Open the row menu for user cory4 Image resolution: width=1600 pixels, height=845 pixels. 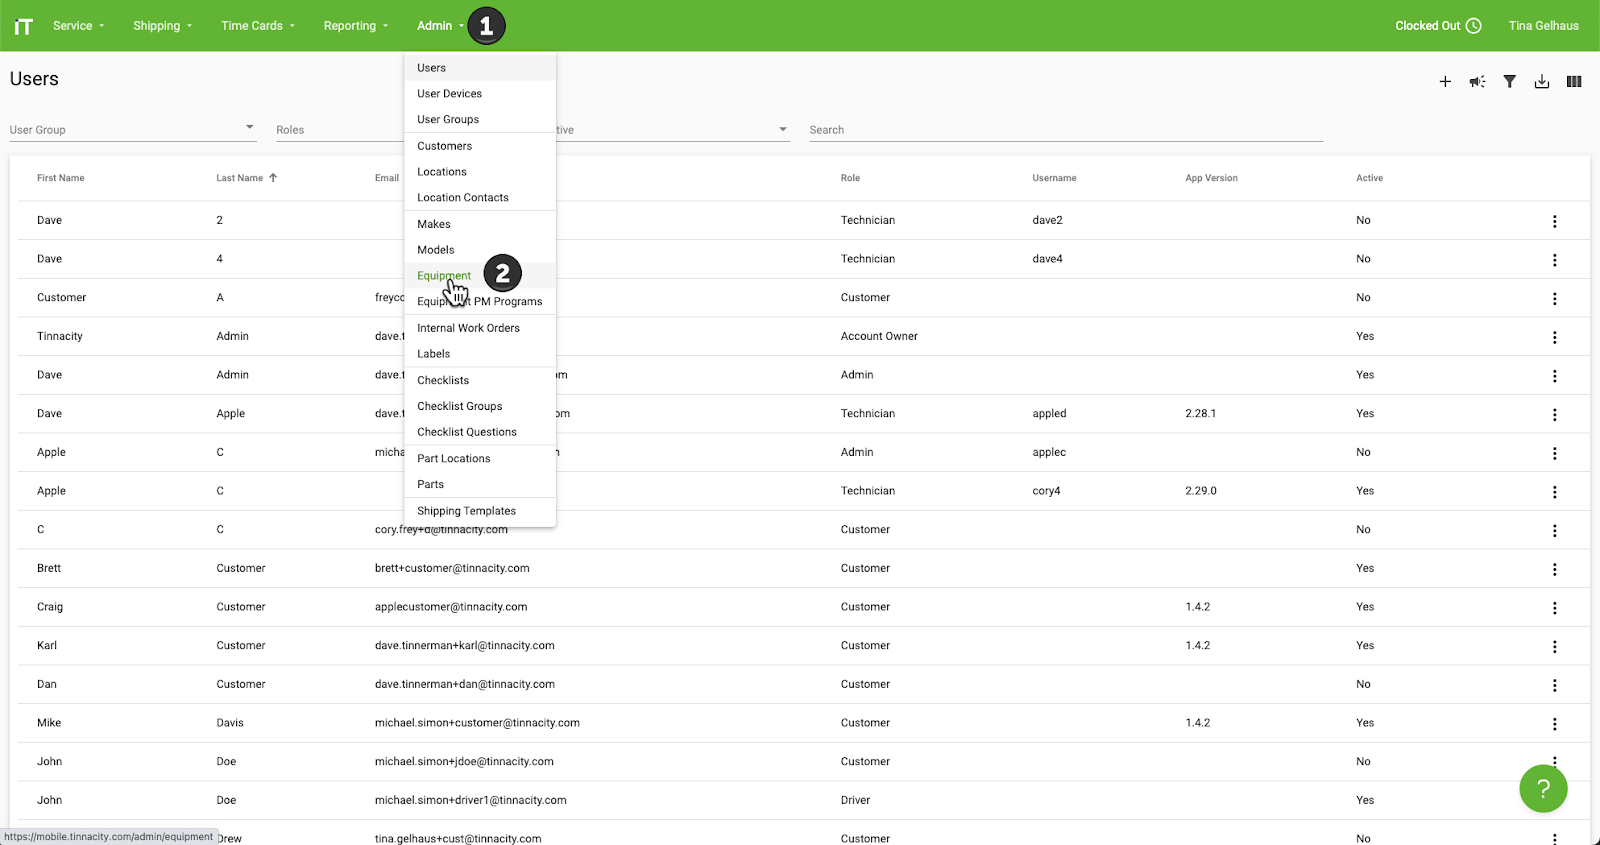1555,492
